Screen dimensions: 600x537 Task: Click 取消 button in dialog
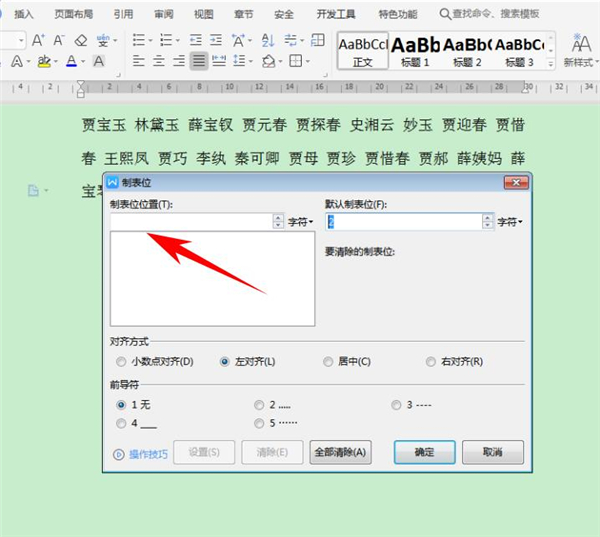[x=492, y=452]
